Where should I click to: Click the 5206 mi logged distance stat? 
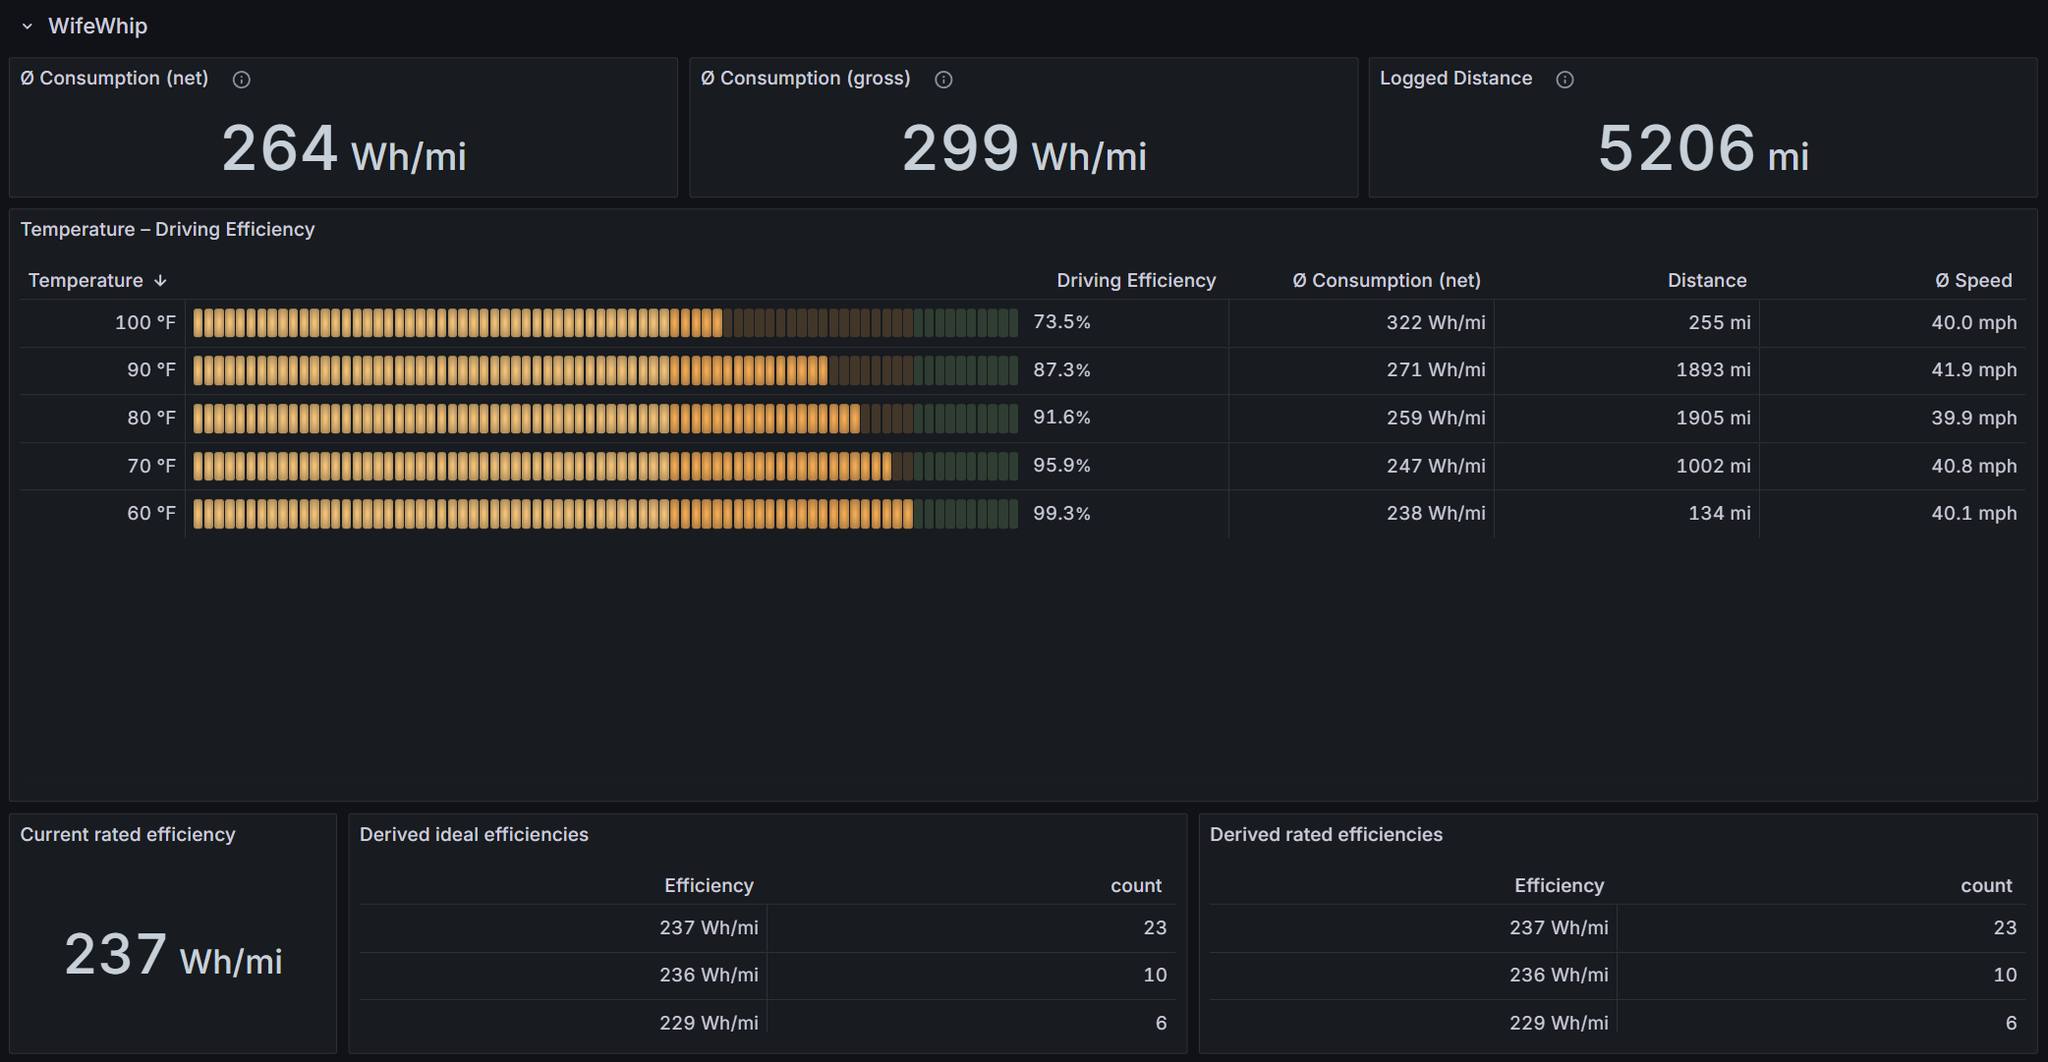(x=1703, y=150)
